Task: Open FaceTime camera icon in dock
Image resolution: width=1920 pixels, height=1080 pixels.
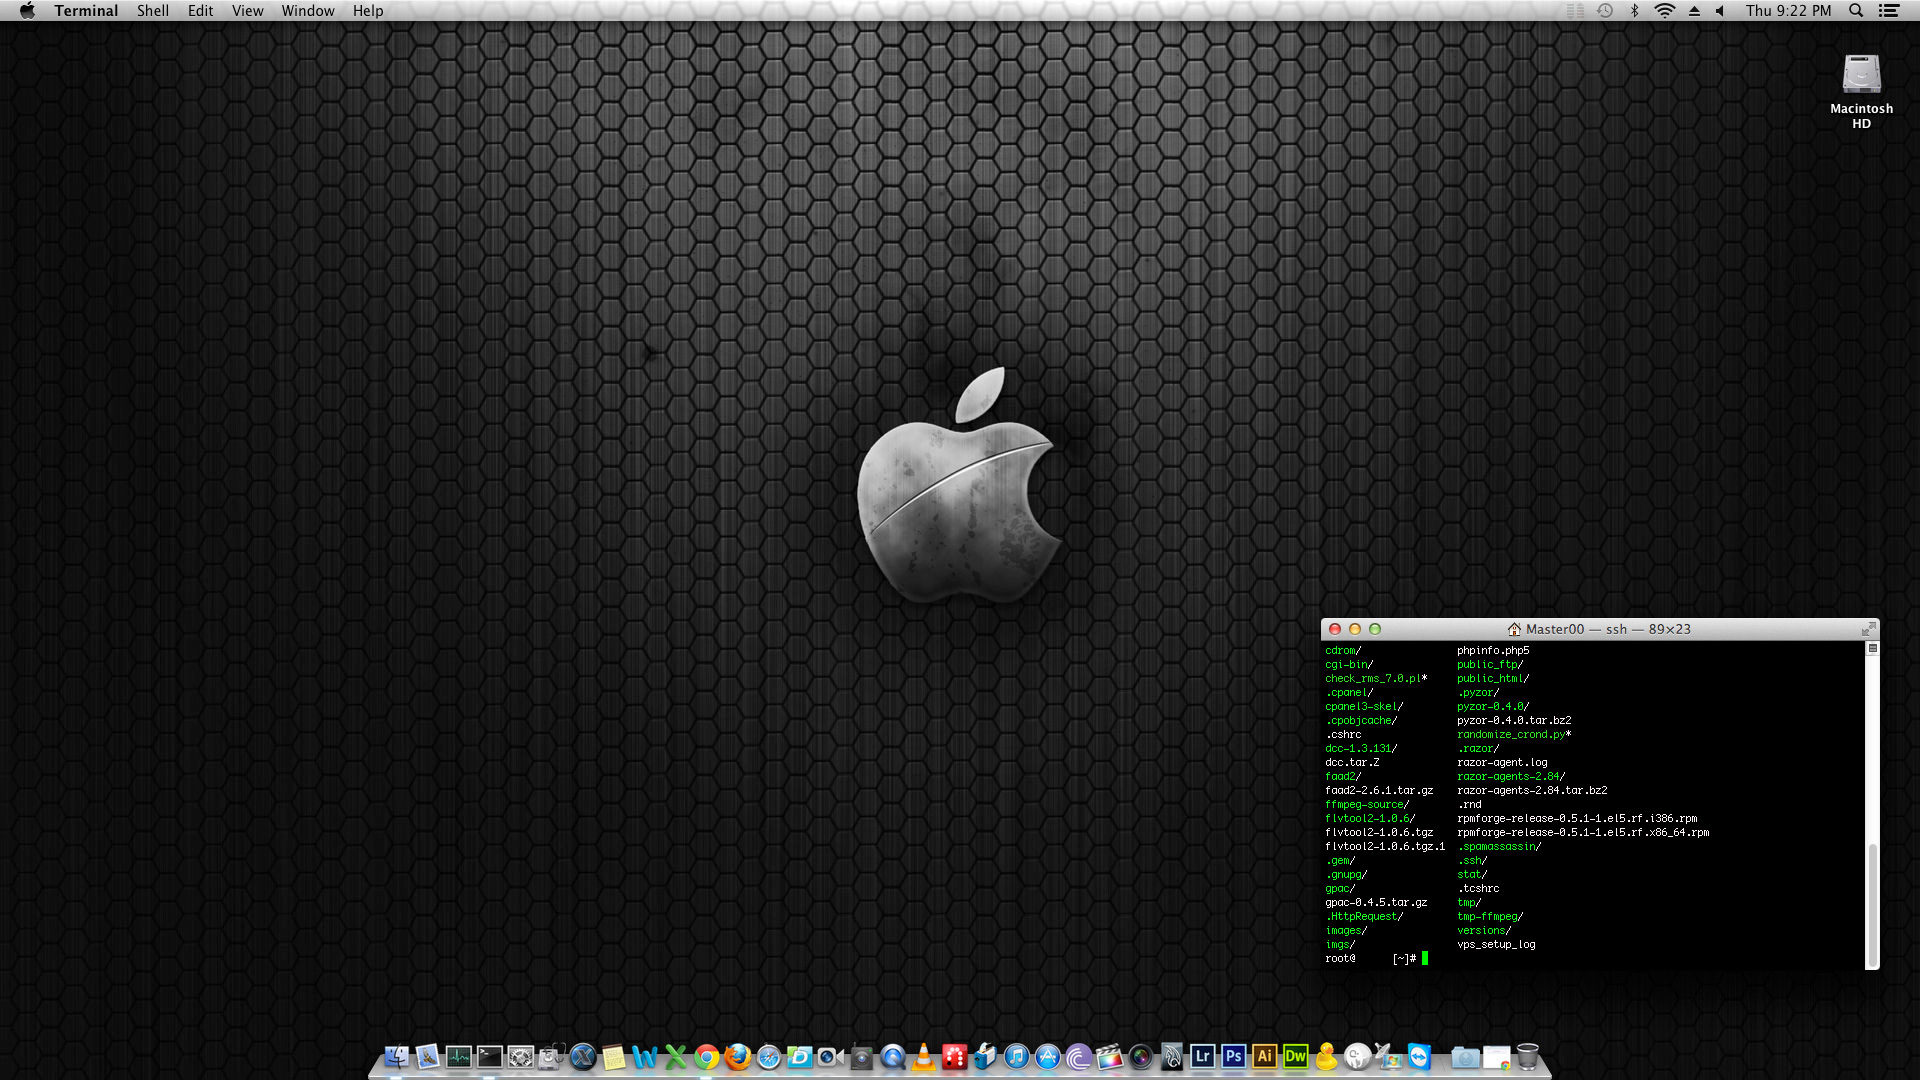Action: click(831, 1057)
